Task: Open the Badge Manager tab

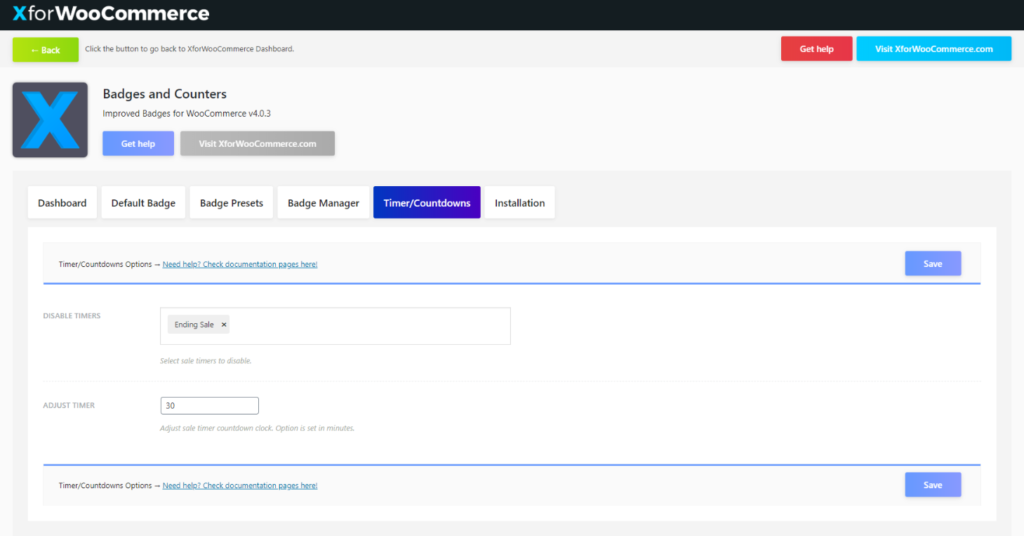Action: pos(323,202)
